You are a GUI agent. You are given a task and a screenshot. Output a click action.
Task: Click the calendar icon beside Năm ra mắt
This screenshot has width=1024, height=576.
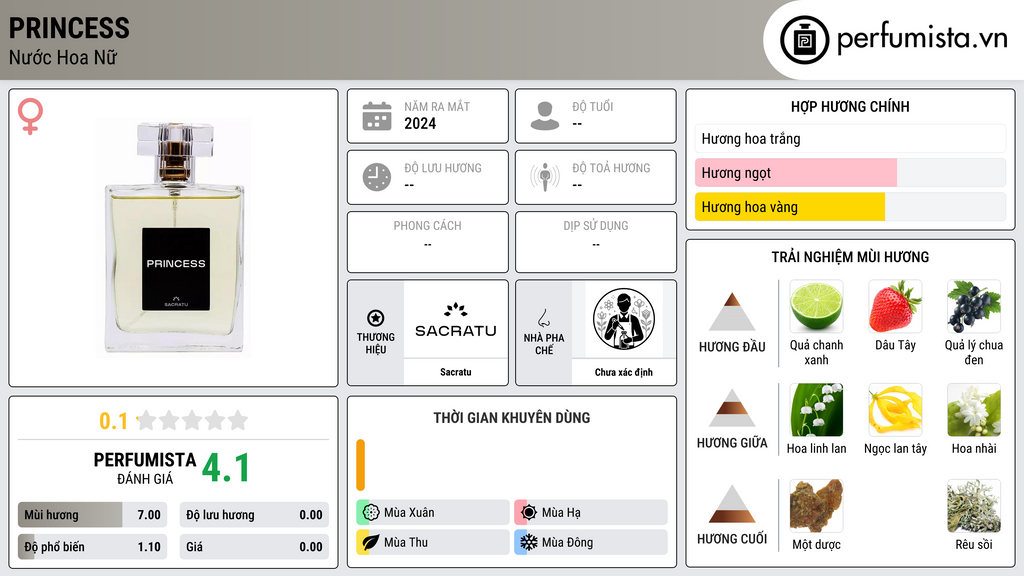[x=377, y=116]
